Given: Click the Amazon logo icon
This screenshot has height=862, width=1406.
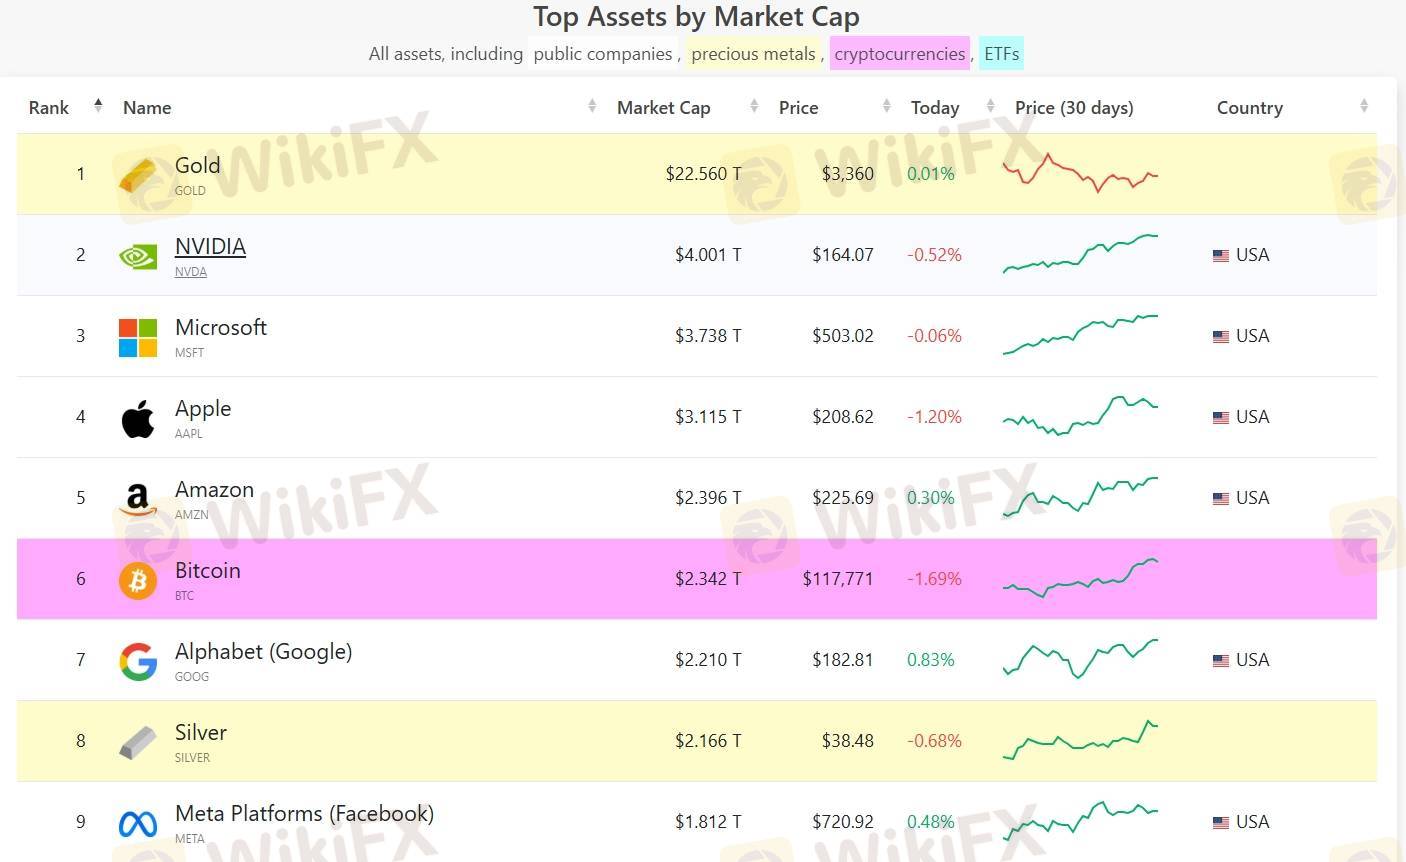Looking at the screenshot, I should pos(138,499).
